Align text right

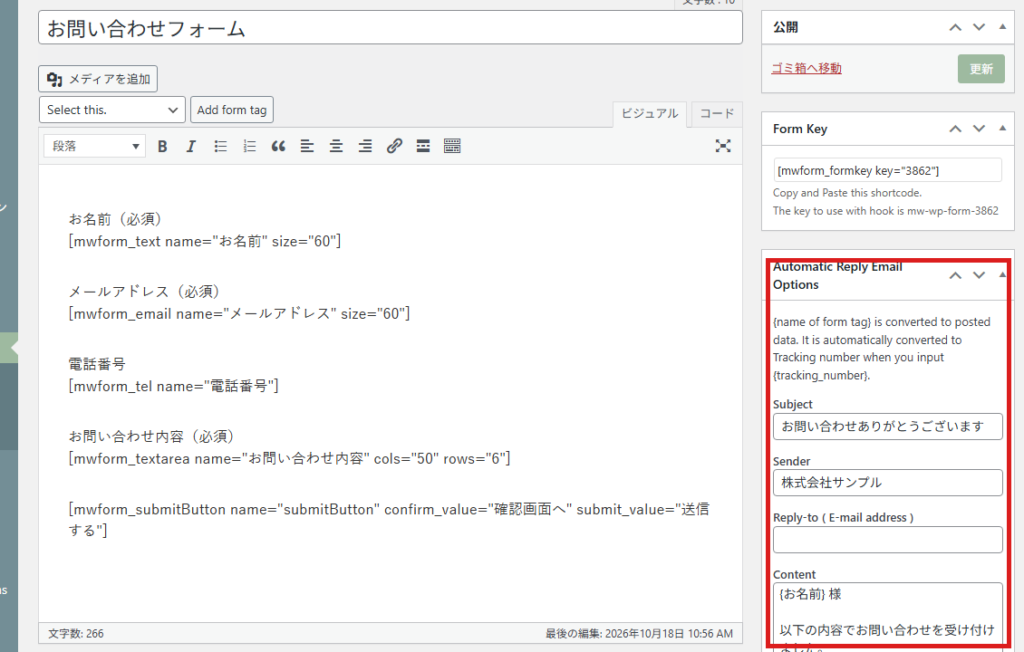point(365,146)
